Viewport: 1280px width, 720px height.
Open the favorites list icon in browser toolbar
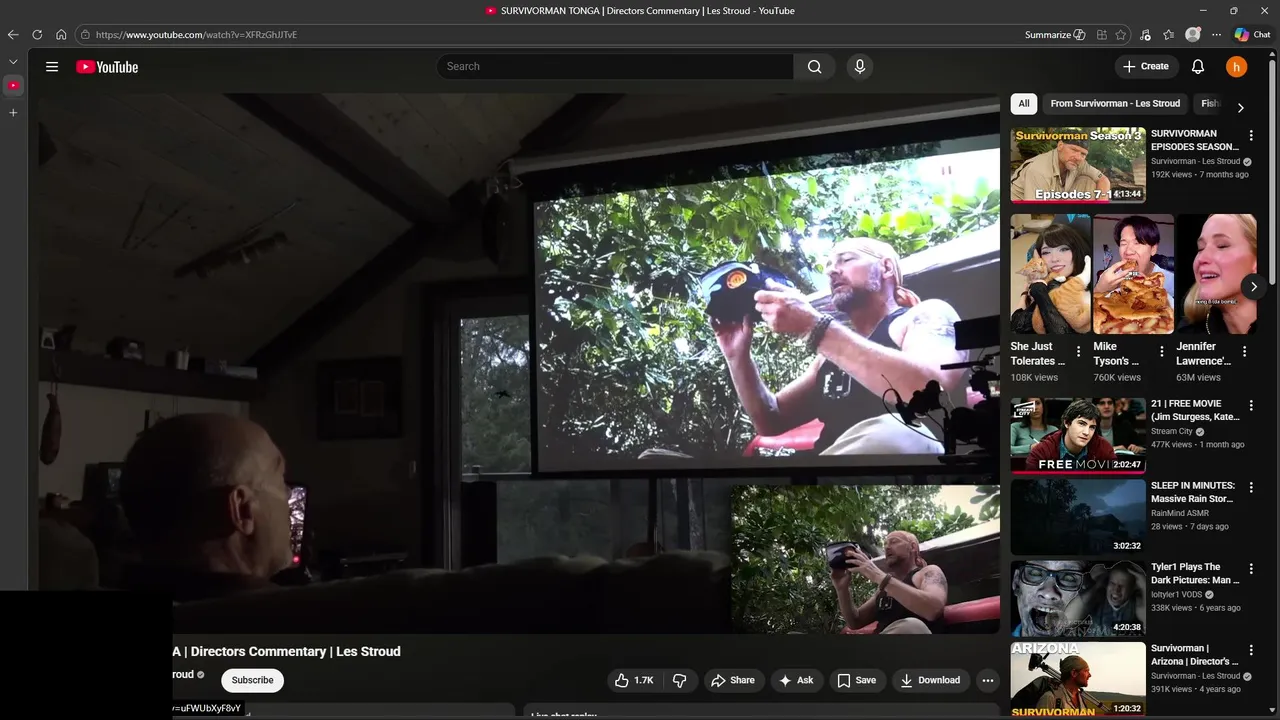click(1168, 35)
